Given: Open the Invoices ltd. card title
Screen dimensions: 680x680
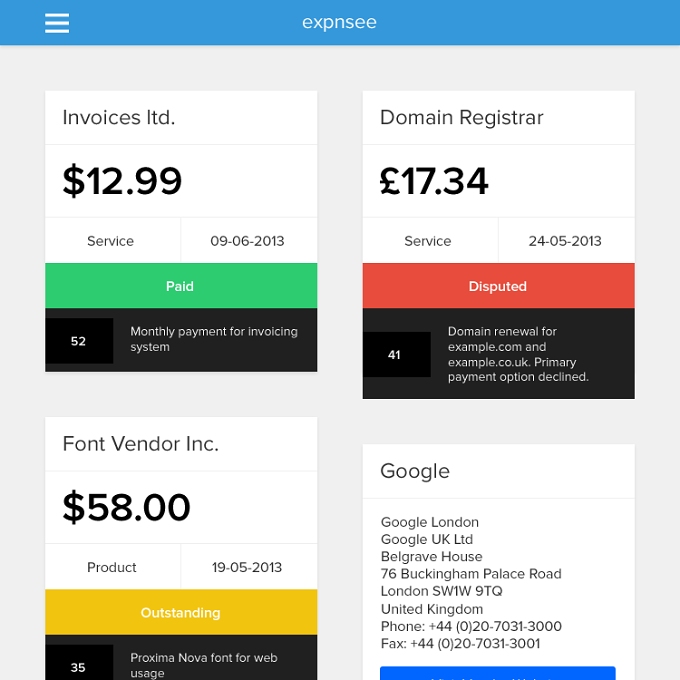Looking at the screenshot, I should [119, 118].
